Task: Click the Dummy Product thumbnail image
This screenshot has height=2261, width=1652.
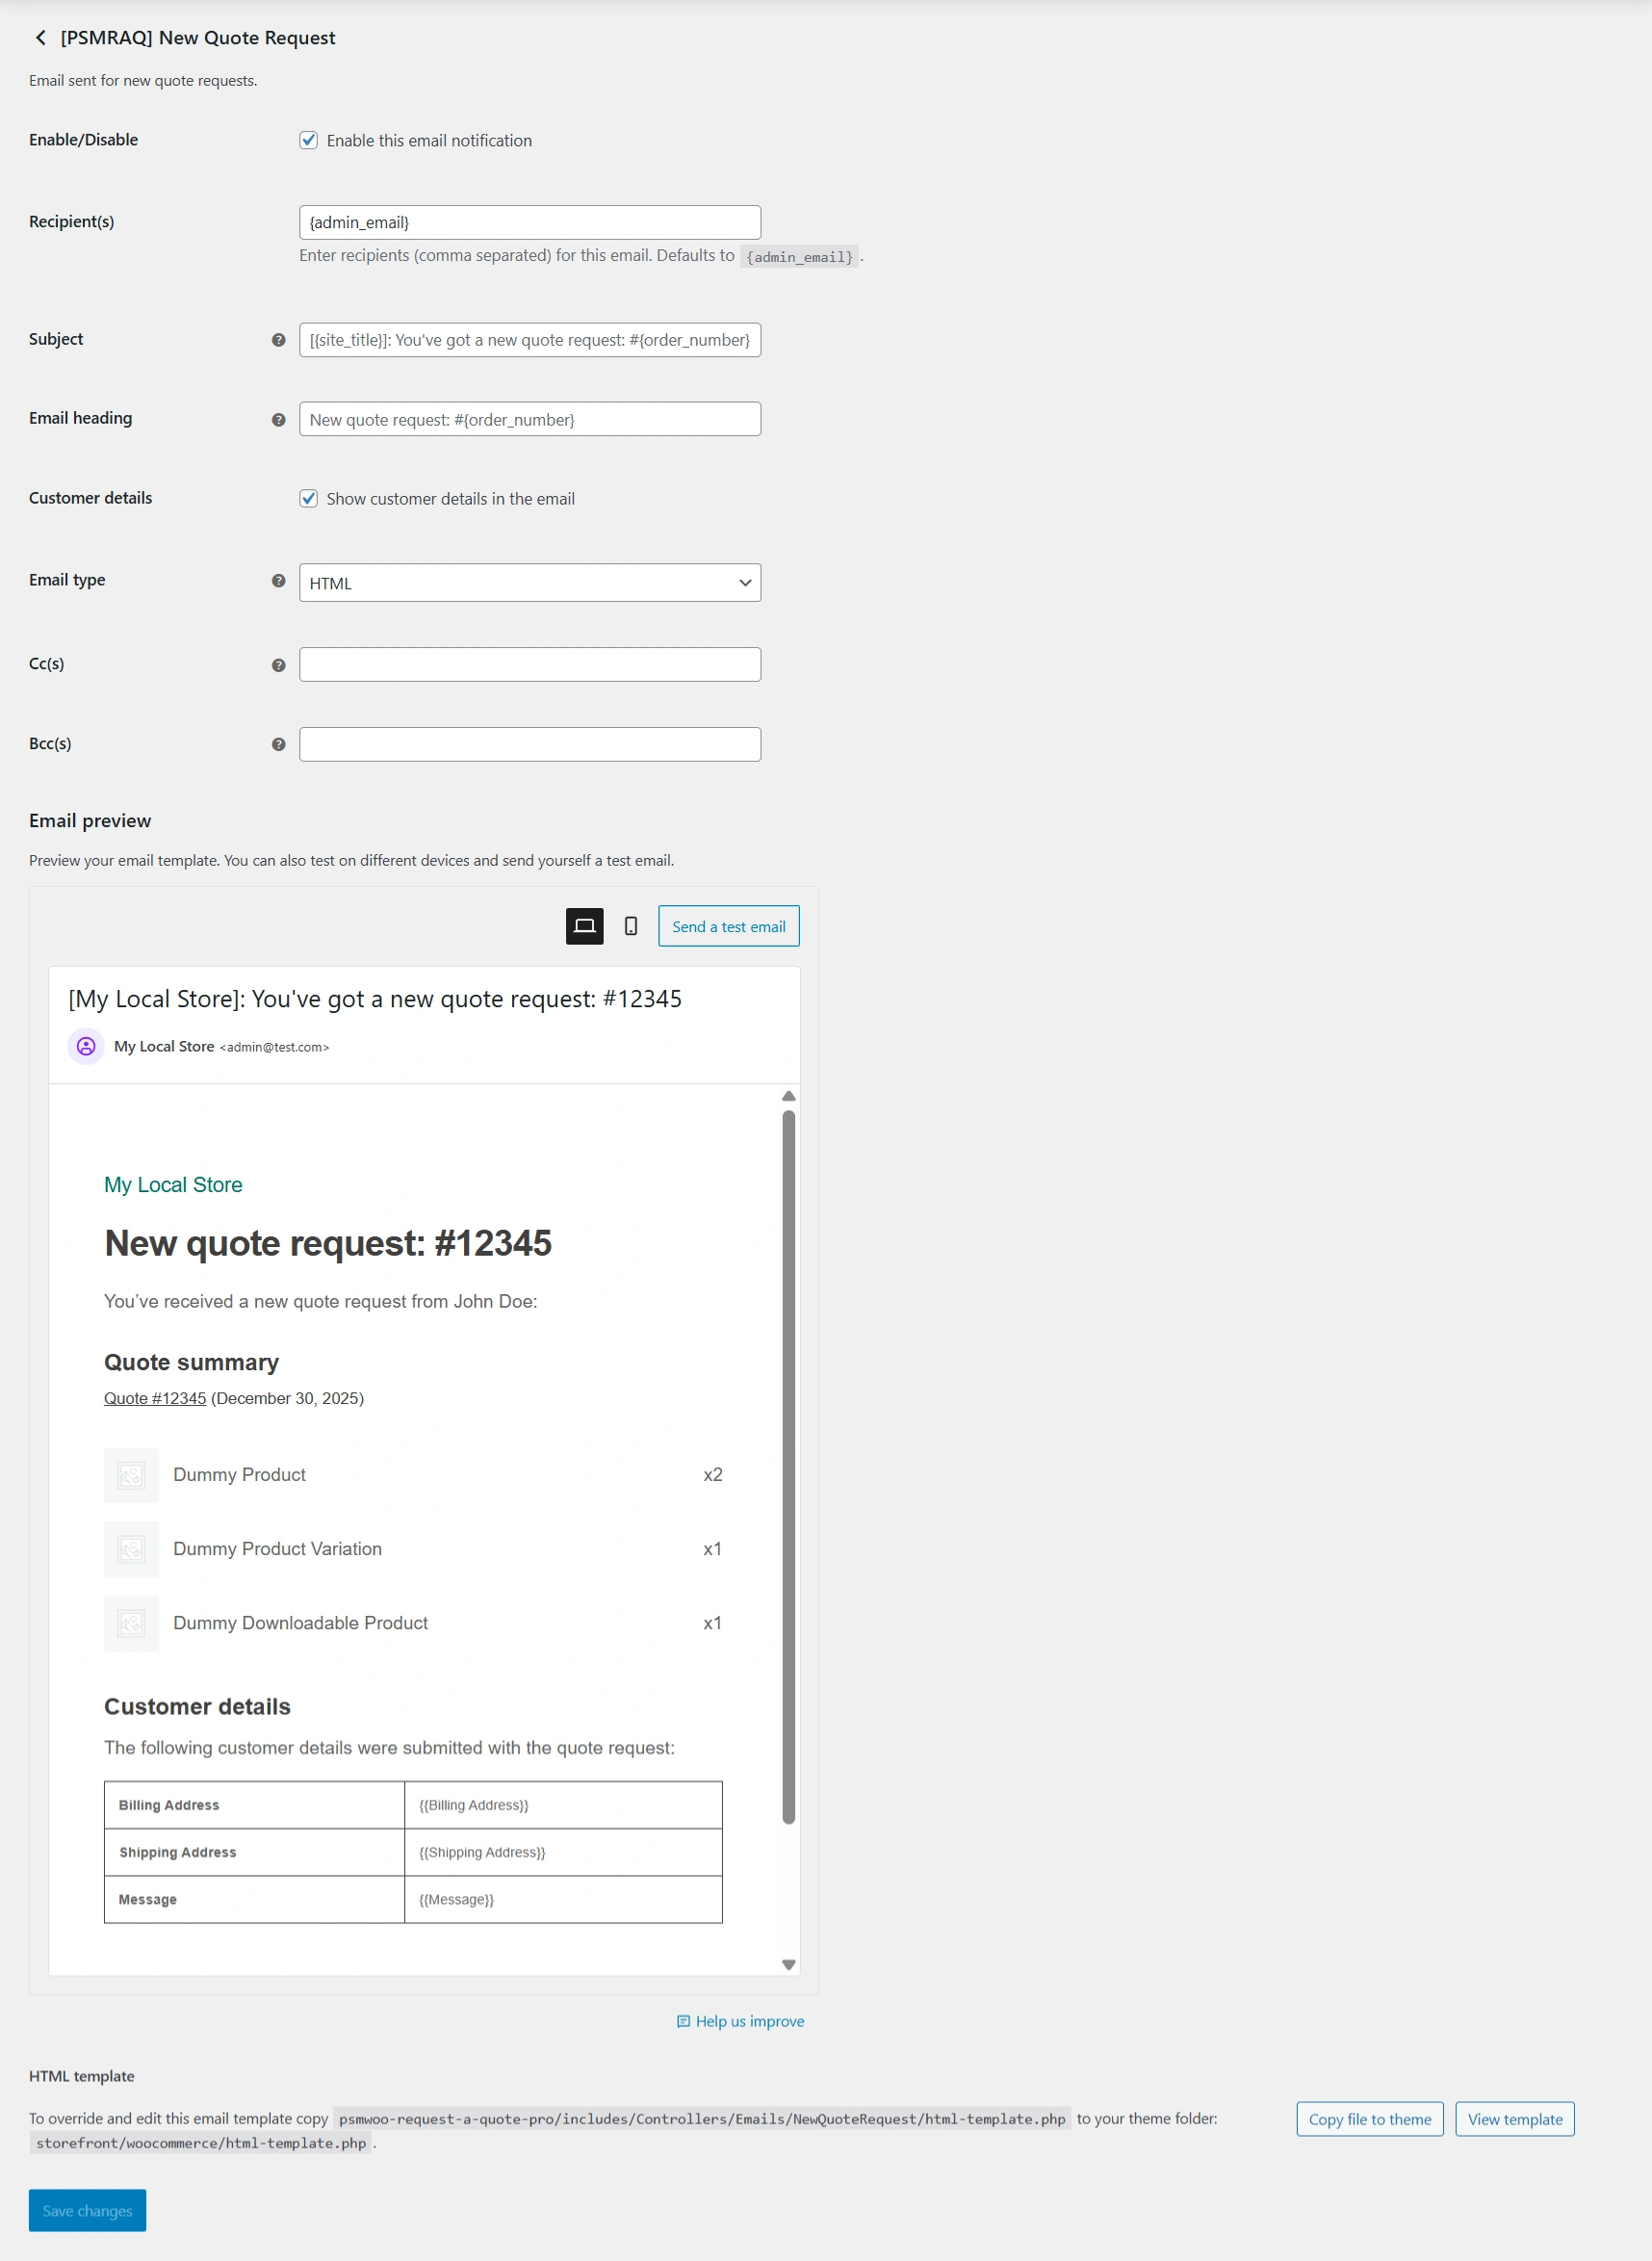Action: (131, 1475)
